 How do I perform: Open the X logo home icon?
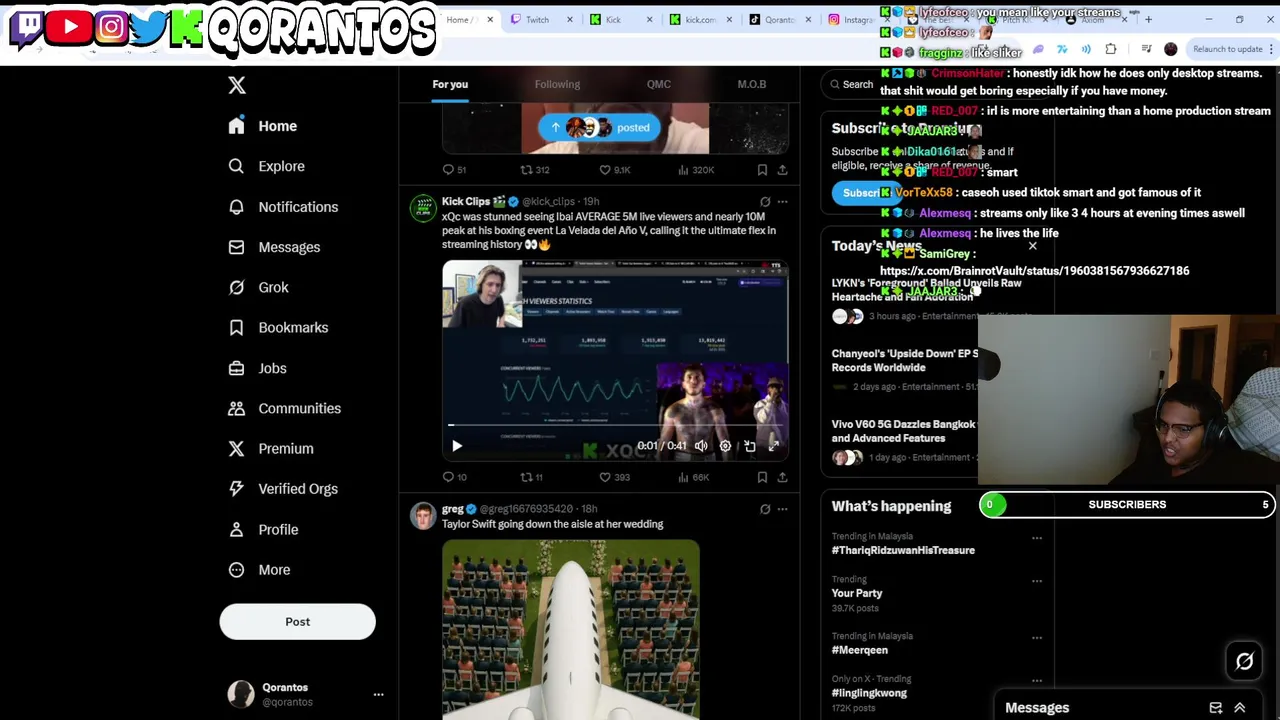click(237, 85)
